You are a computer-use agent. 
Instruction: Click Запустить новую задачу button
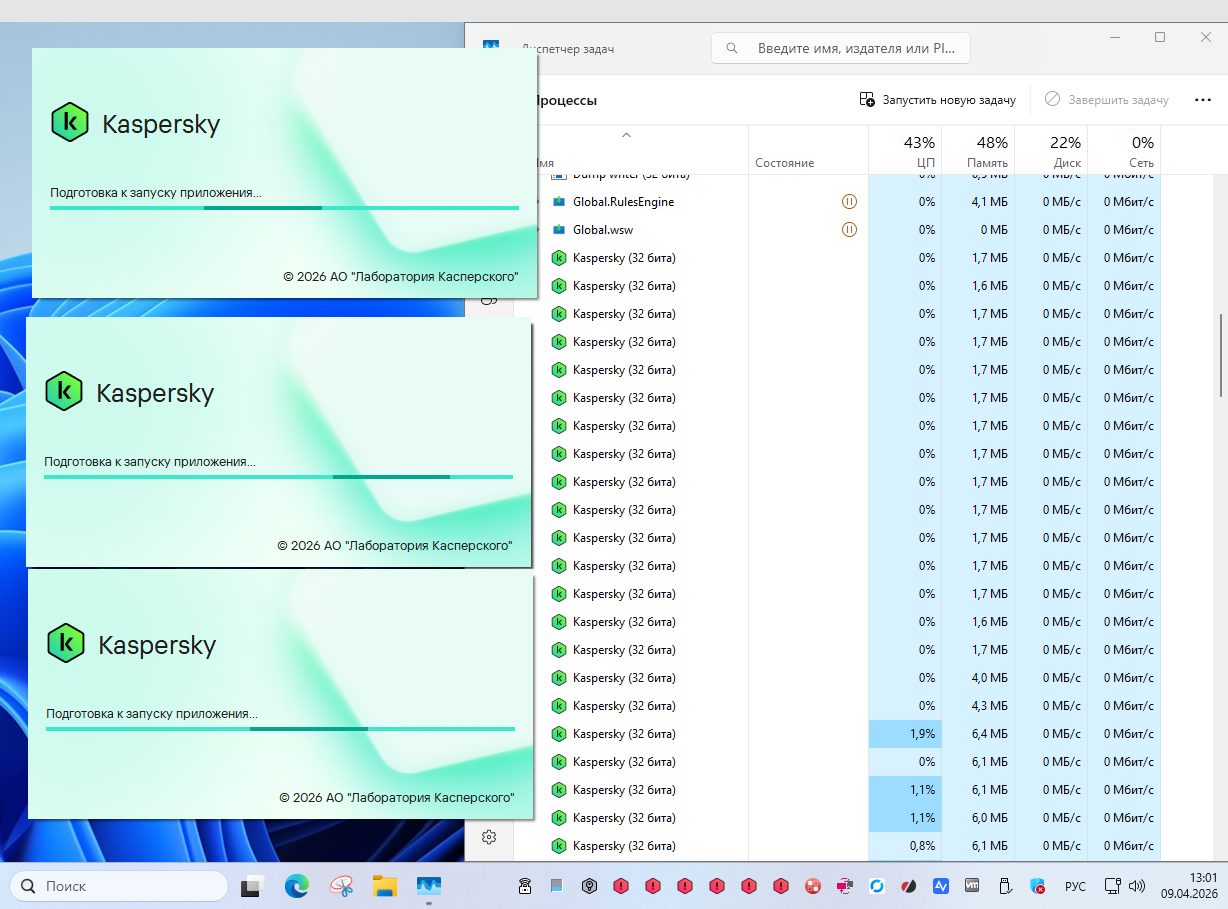pyautogui.click(x=938, y=100)
